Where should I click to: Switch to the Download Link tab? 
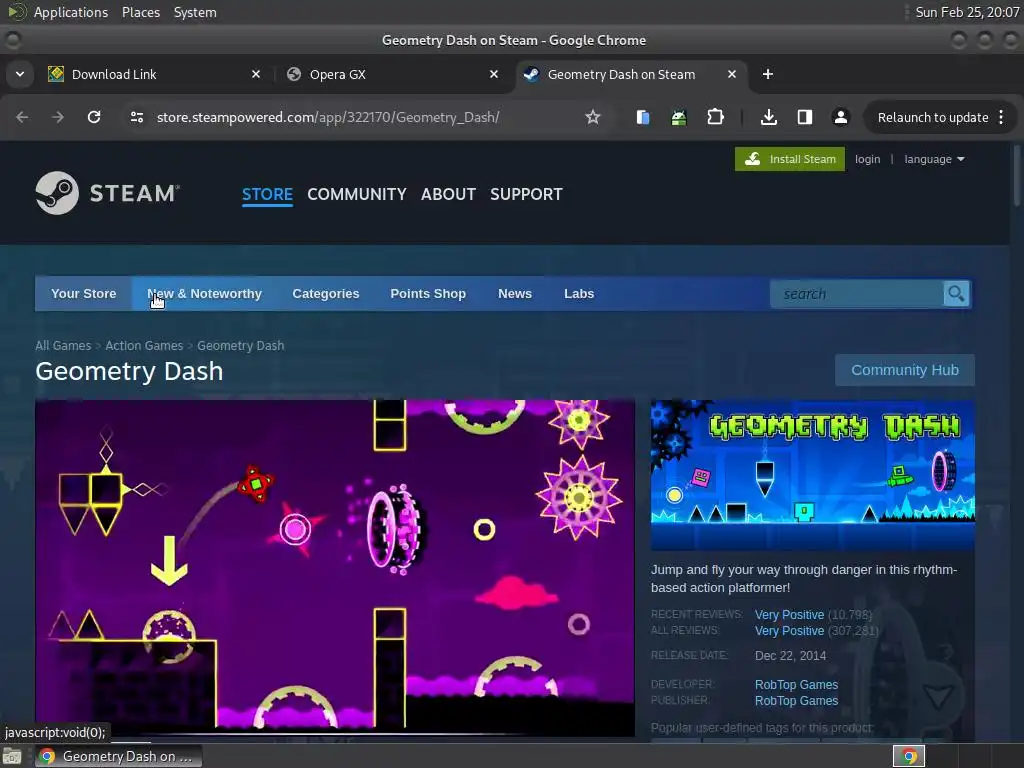pyautogui.click(x=152, y=74)
